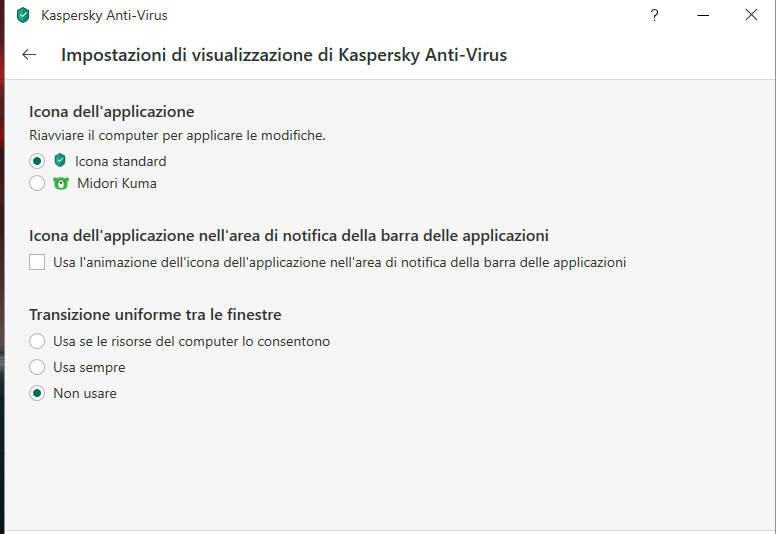This screenshot has width=776, height=534.
Task: Enable the taskbar icon animation checkbox
Action: pyautogui.click(x=37, y=262)
